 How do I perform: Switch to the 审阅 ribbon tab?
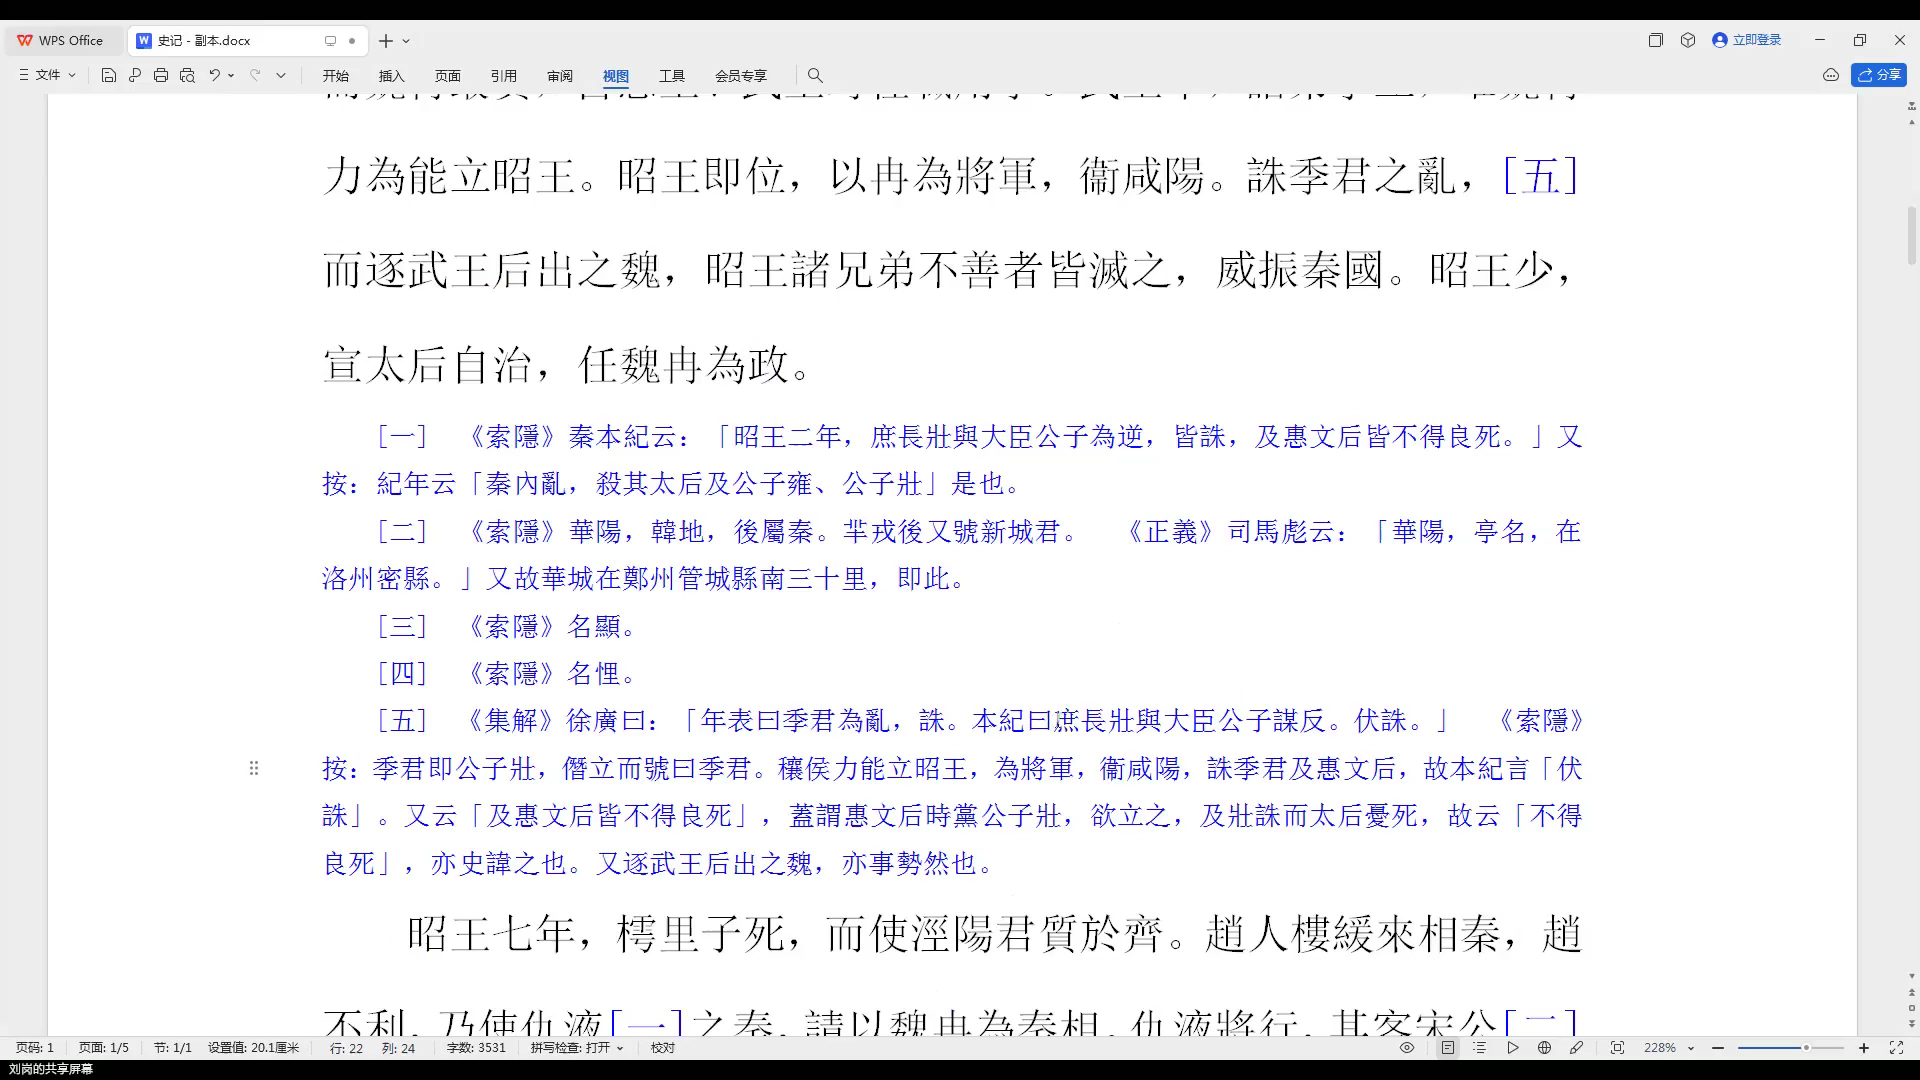(x=560, y=76)
